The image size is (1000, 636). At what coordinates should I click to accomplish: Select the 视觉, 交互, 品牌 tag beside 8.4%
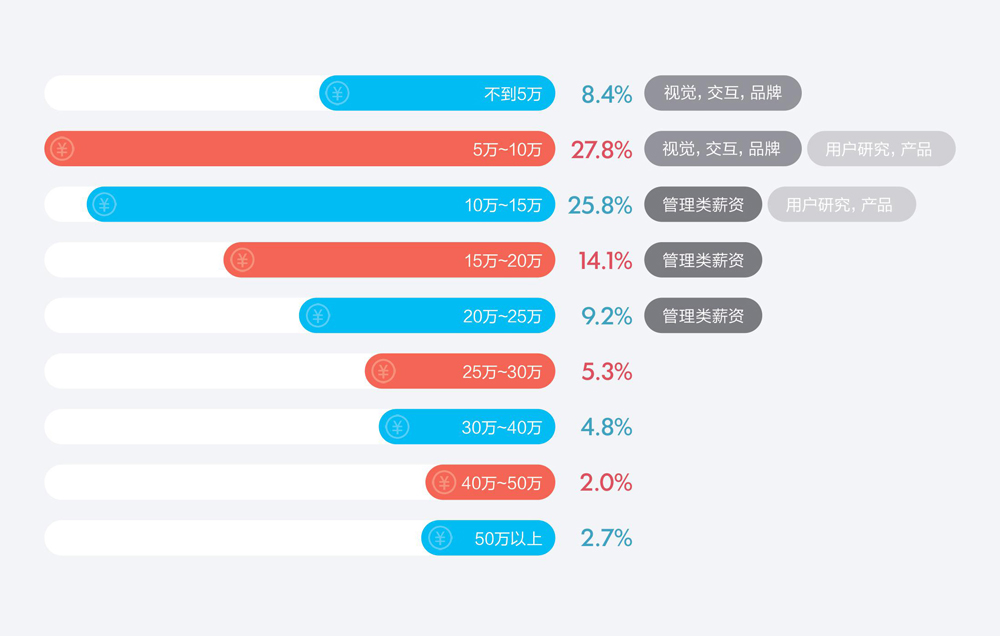pyautogui.click(x=723, y=94)
